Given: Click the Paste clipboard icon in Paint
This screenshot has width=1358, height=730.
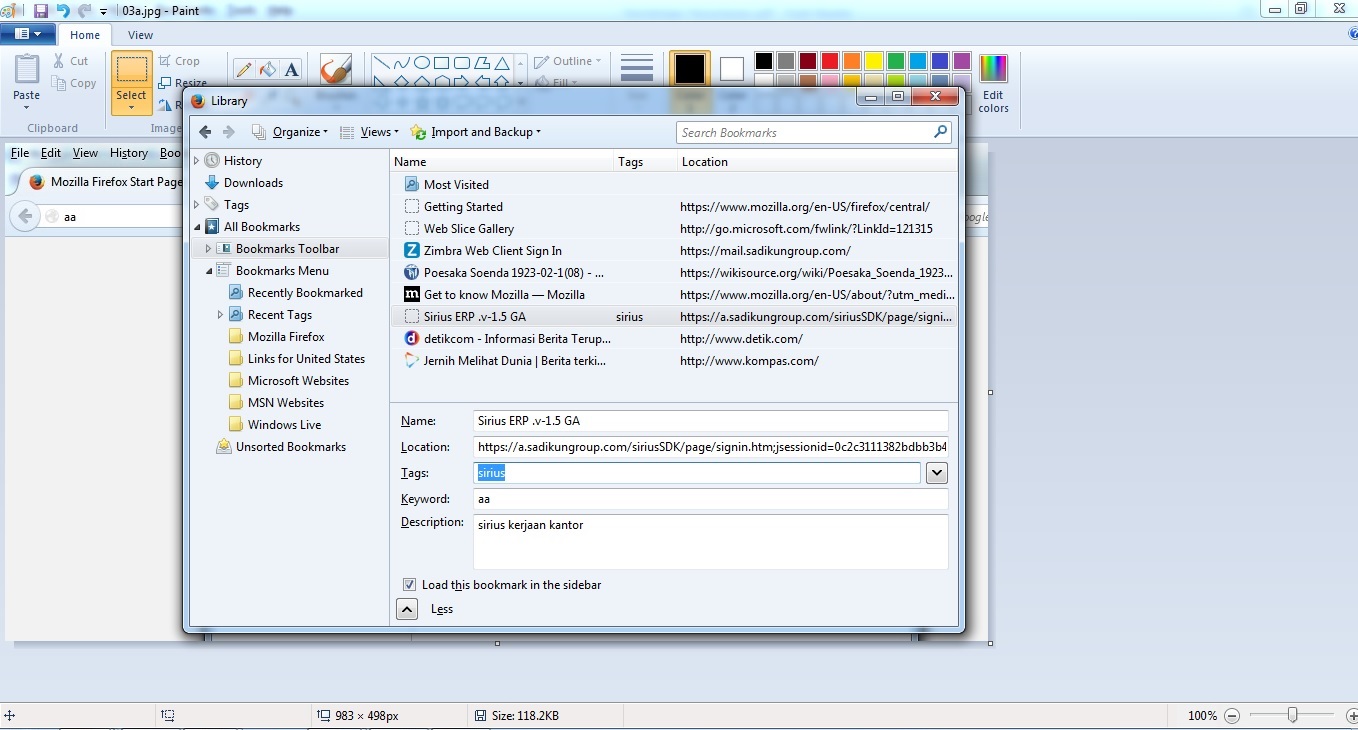Looking at the screenshot, I should pyautogui.click(x=27, y=70).
